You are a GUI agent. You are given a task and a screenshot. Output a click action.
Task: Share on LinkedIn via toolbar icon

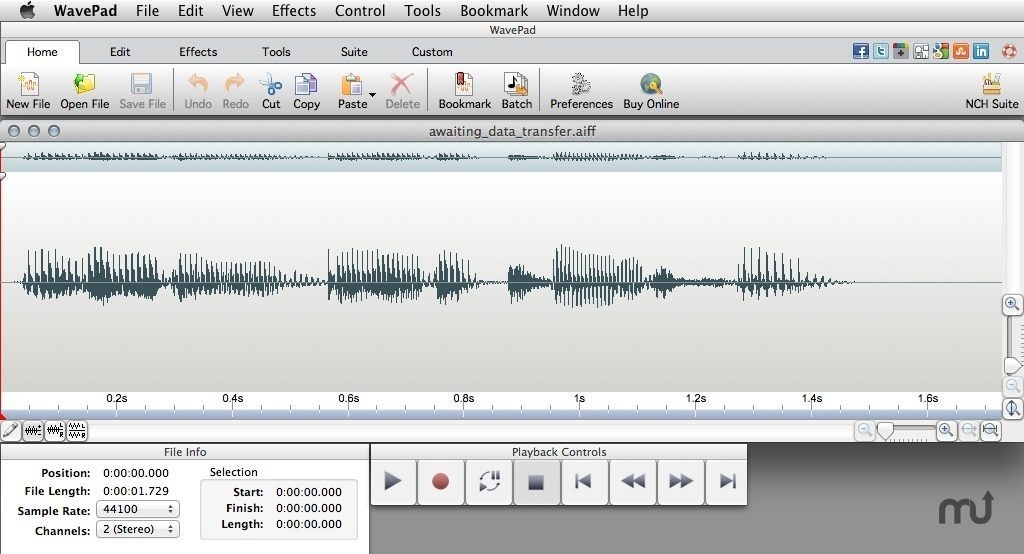click(981, 51)
